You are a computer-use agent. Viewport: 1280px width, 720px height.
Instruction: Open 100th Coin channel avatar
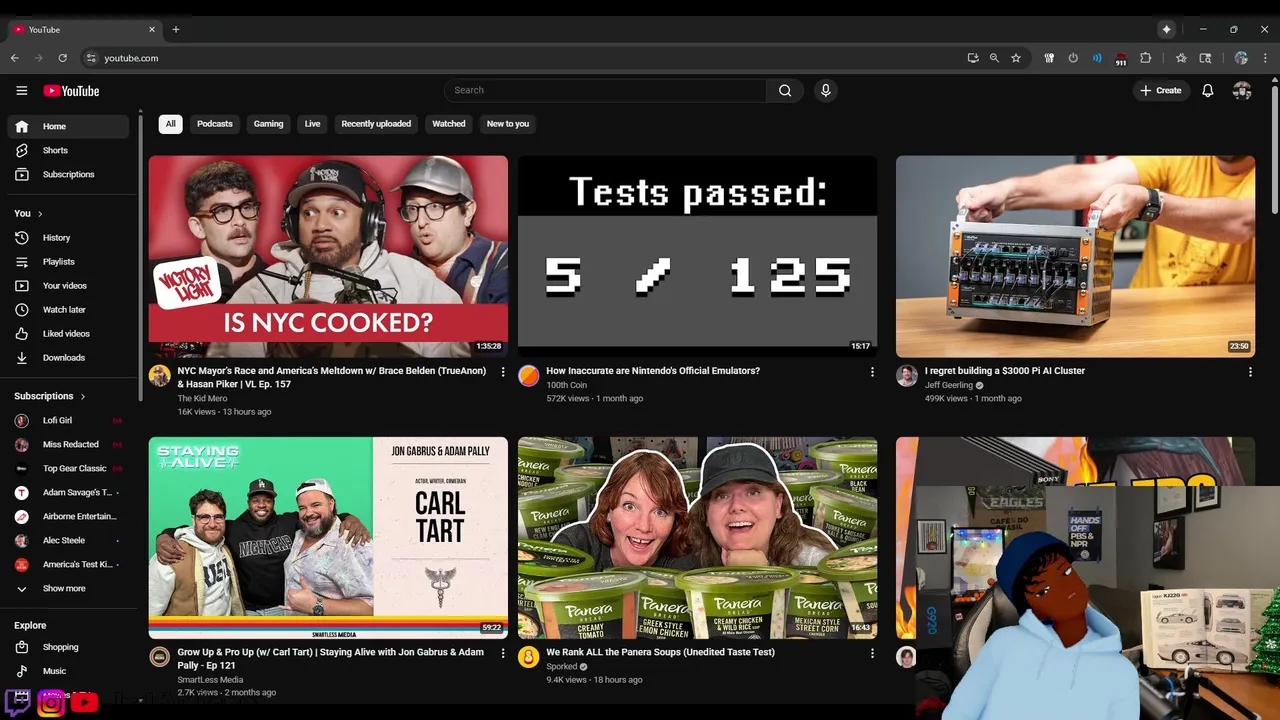(x=529, y=376)
